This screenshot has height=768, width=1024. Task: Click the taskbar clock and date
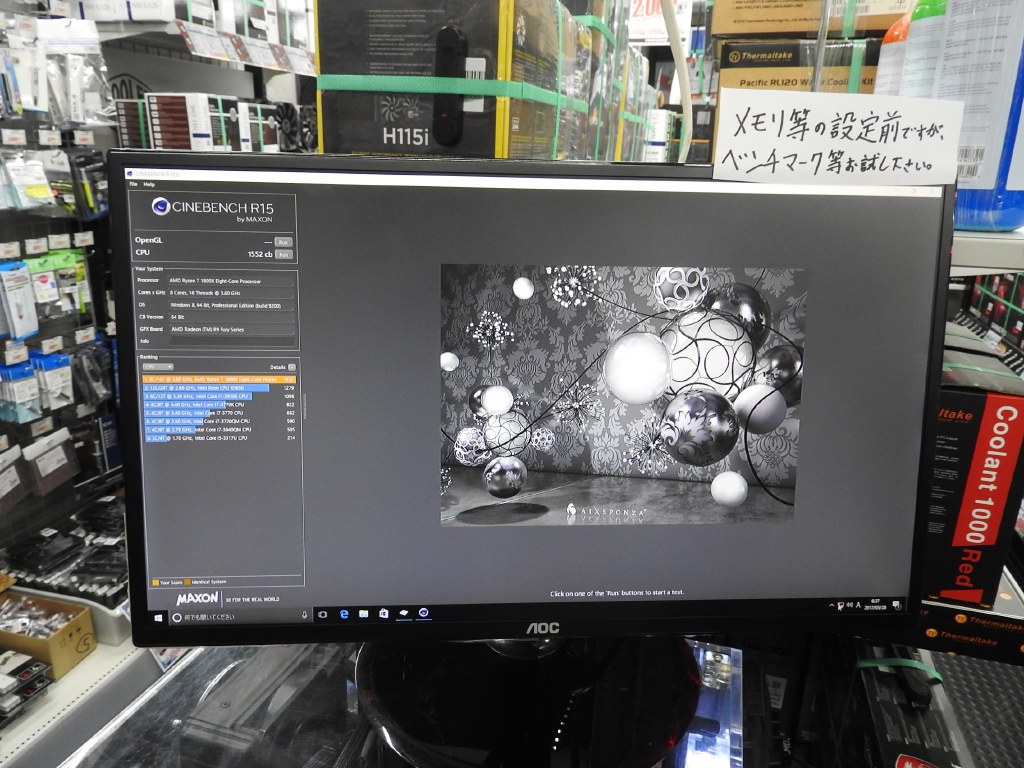click(x=875, y=604)
